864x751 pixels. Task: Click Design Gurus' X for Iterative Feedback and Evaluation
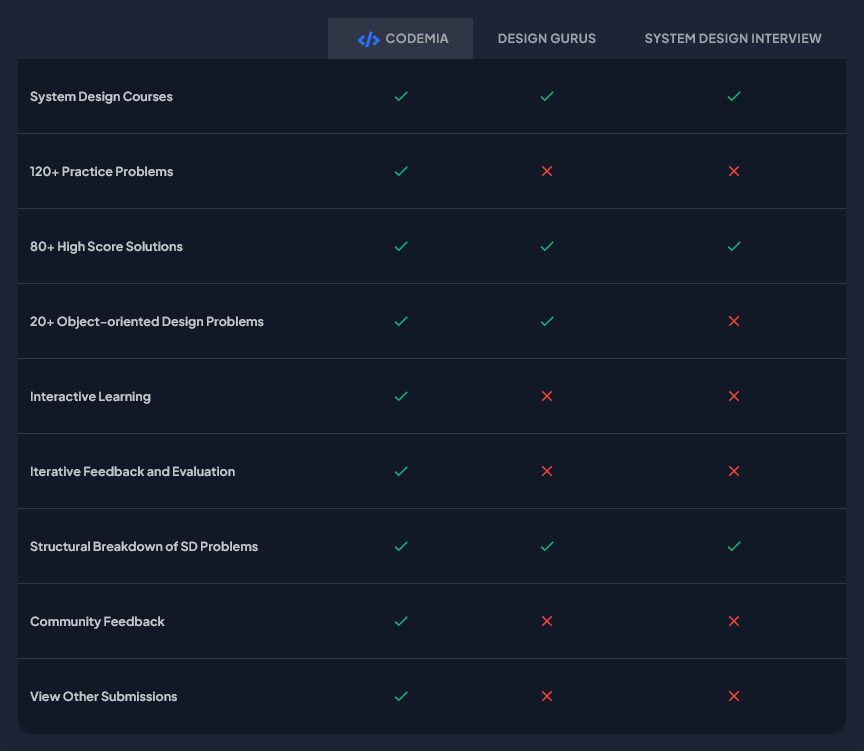coord(547,472)
